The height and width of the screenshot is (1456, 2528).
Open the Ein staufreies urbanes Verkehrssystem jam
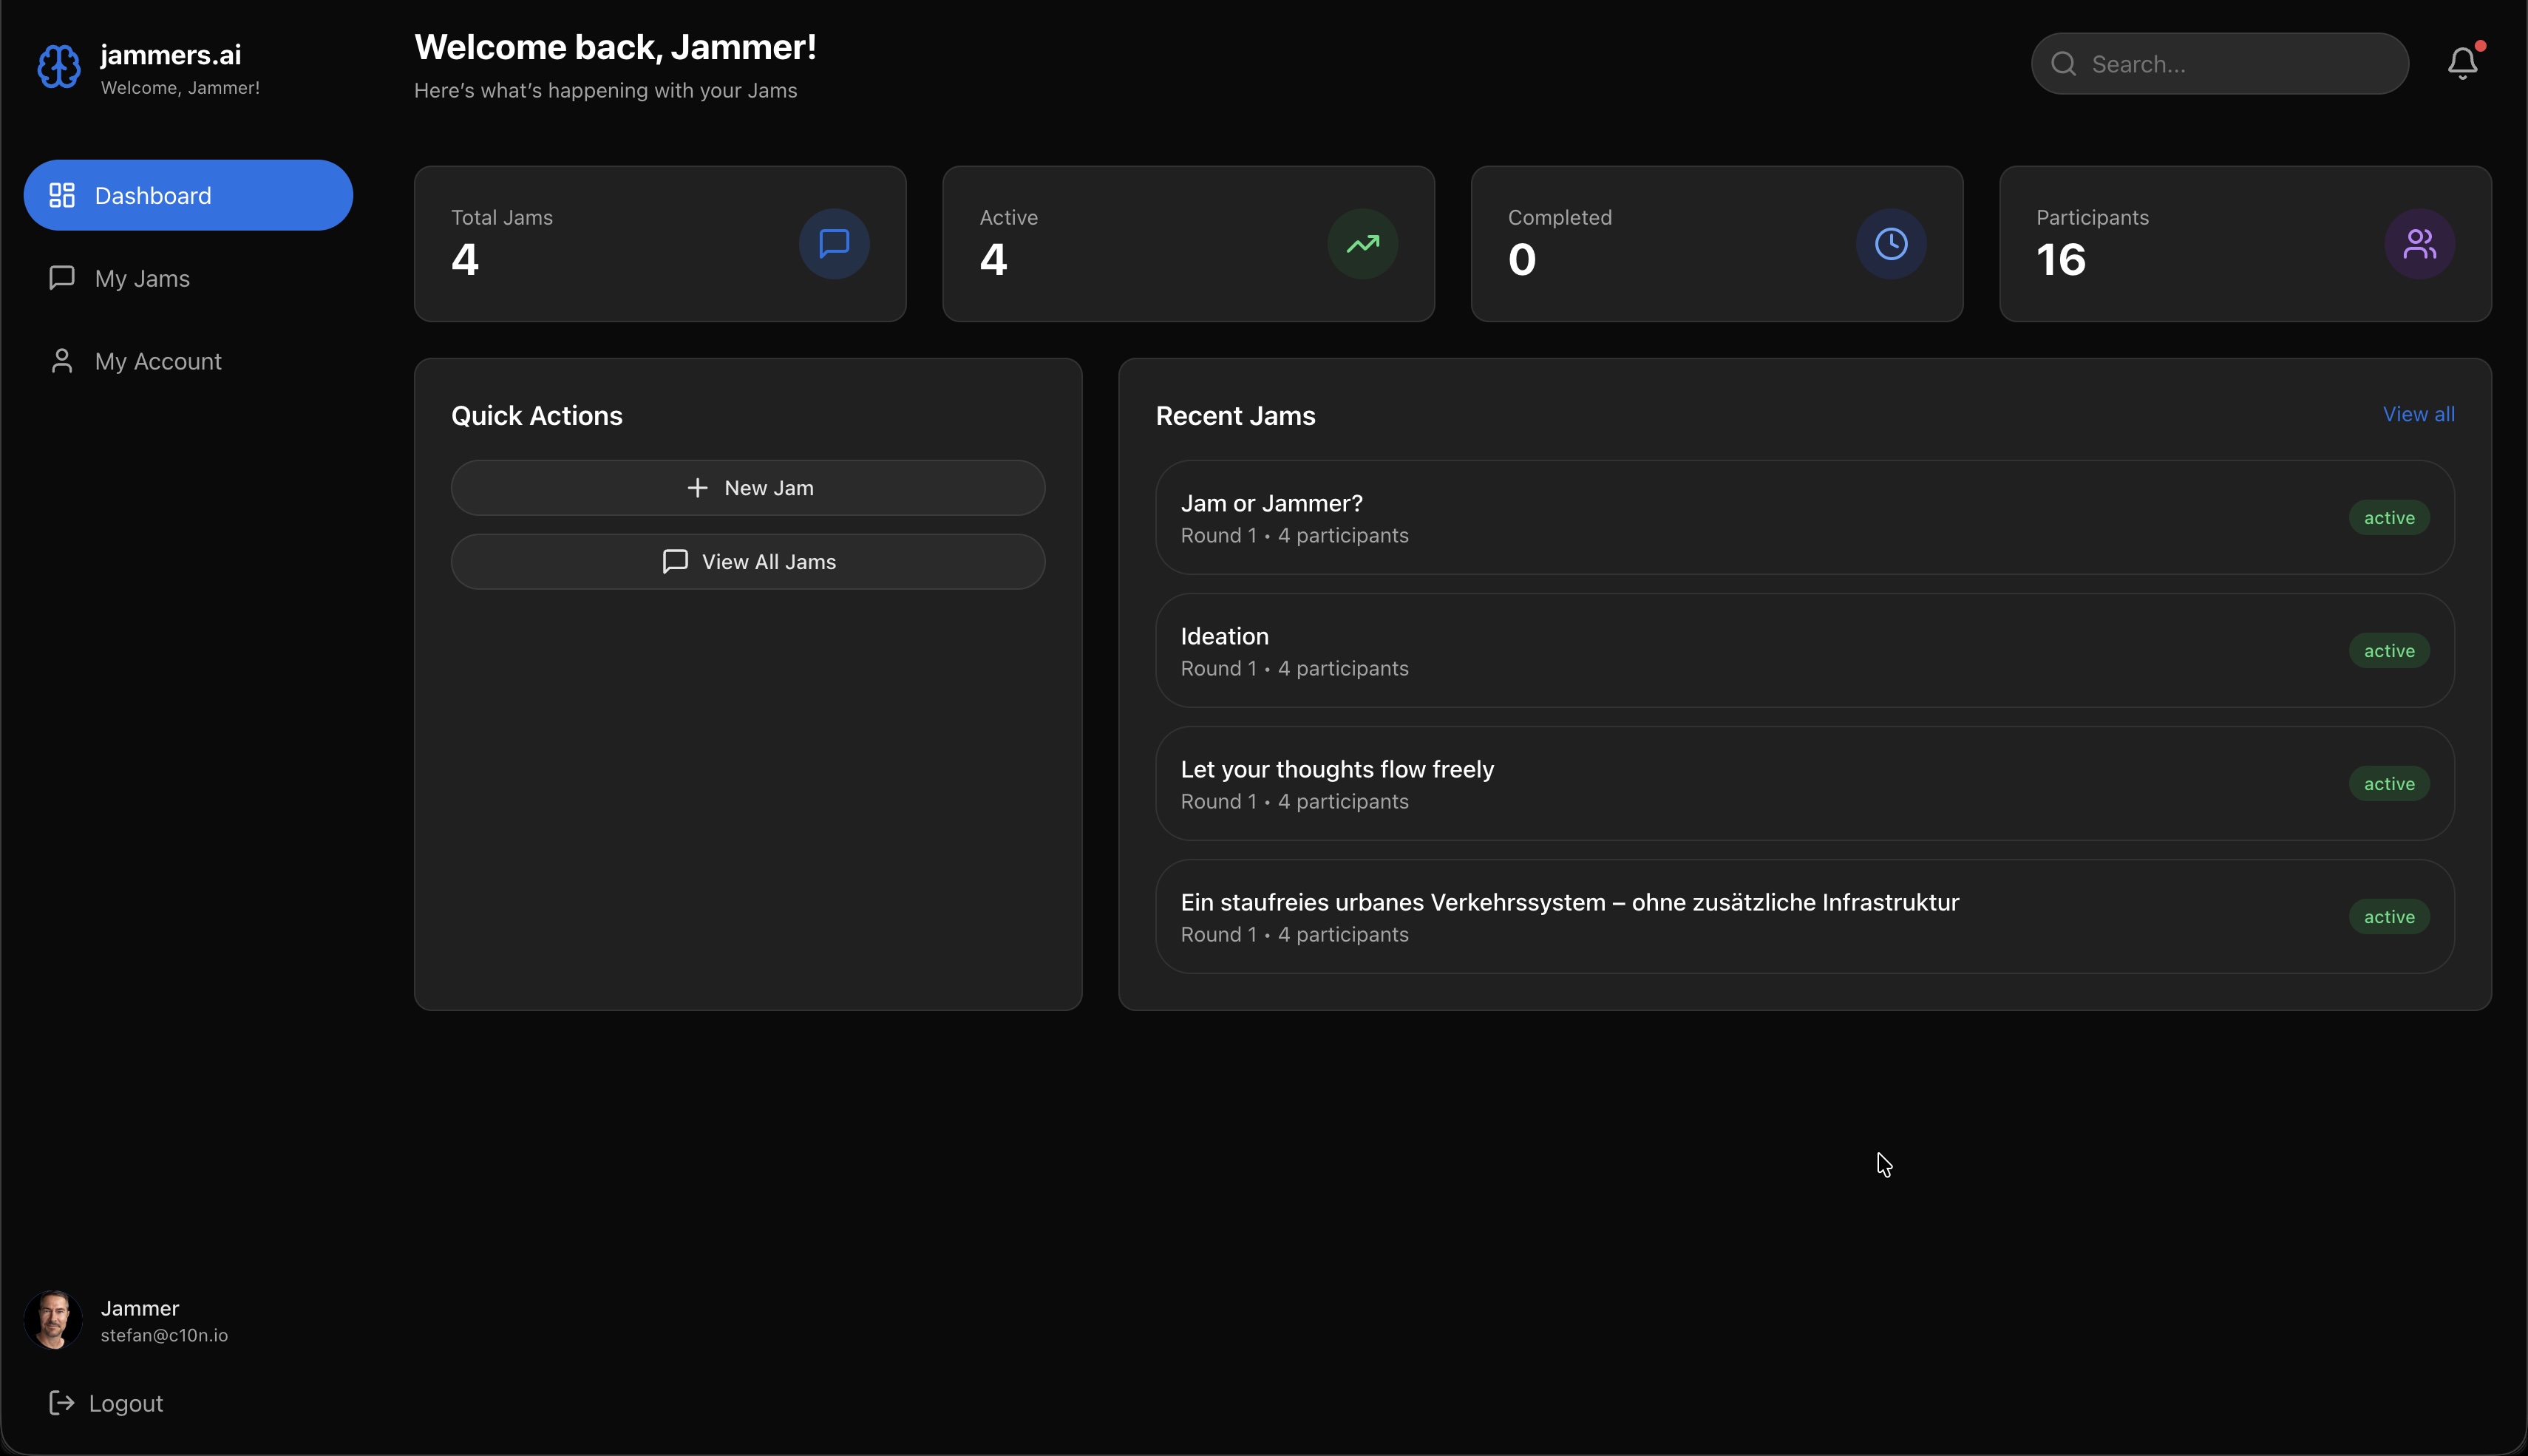click(1805, 916)
